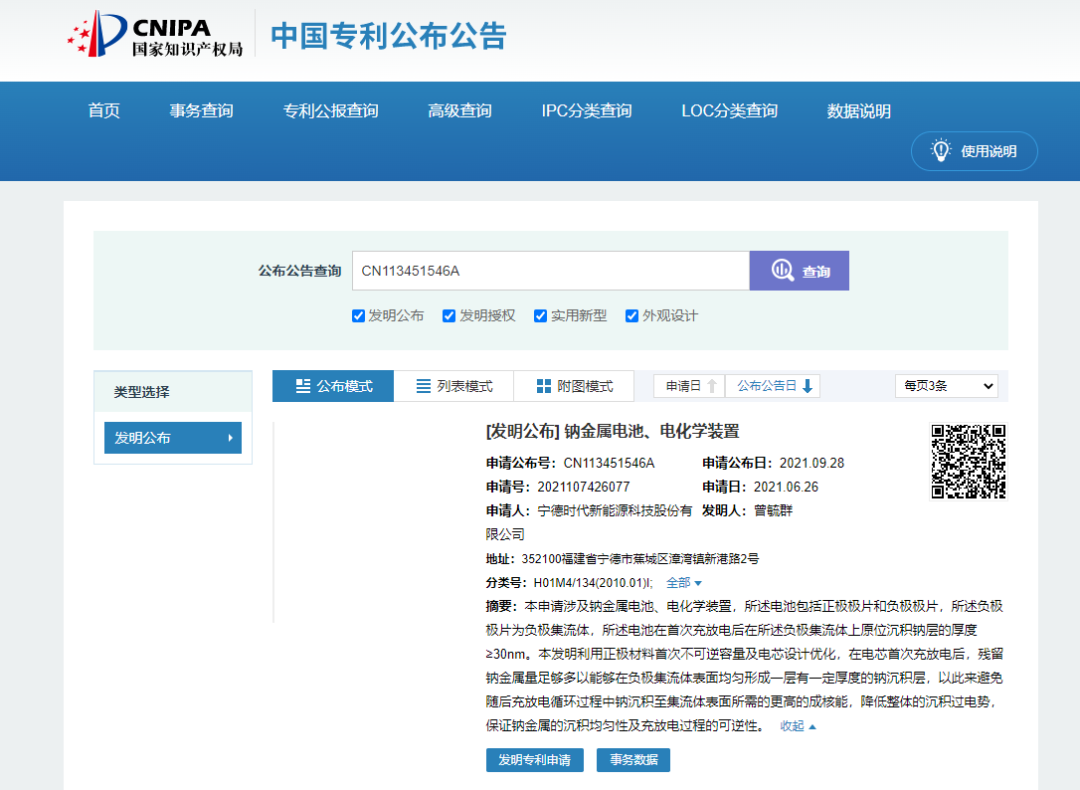Go to IPC分类查询 menu item

pos(586,111)
